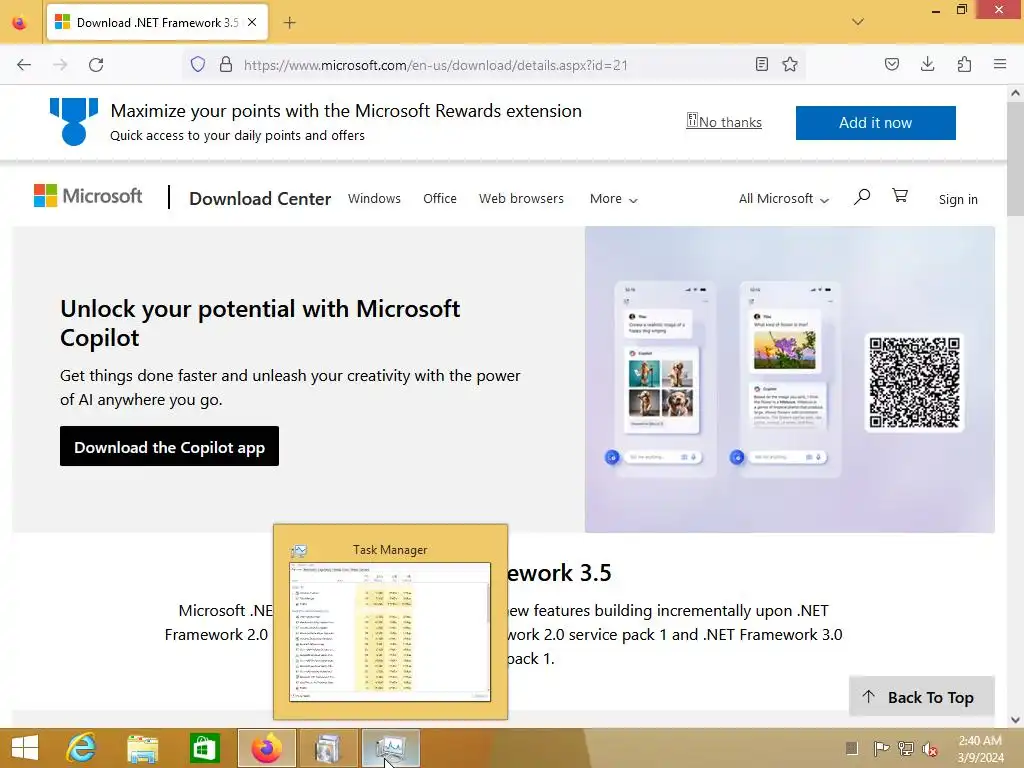
Task: Open the tracking protection shield icon
Action: [x=198, y=64]
